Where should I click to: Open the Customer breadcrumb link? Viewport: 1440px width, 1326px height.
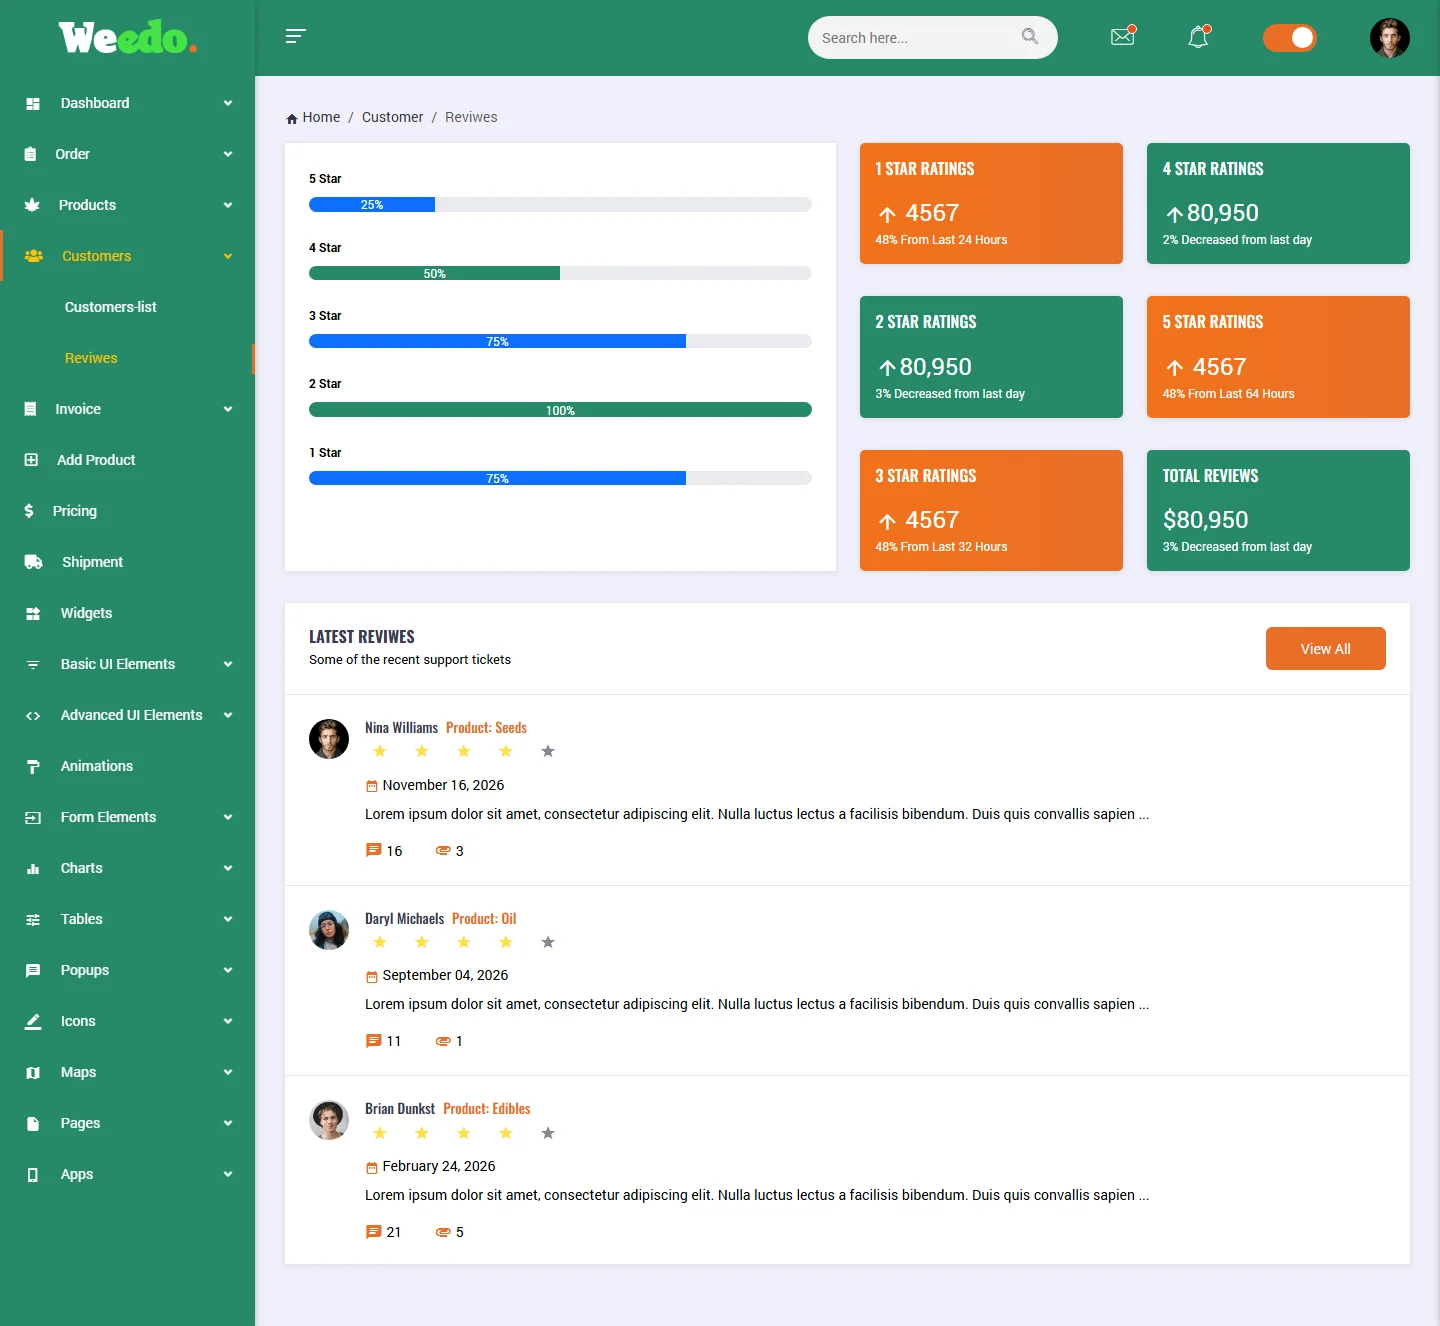tap(392, 117)
